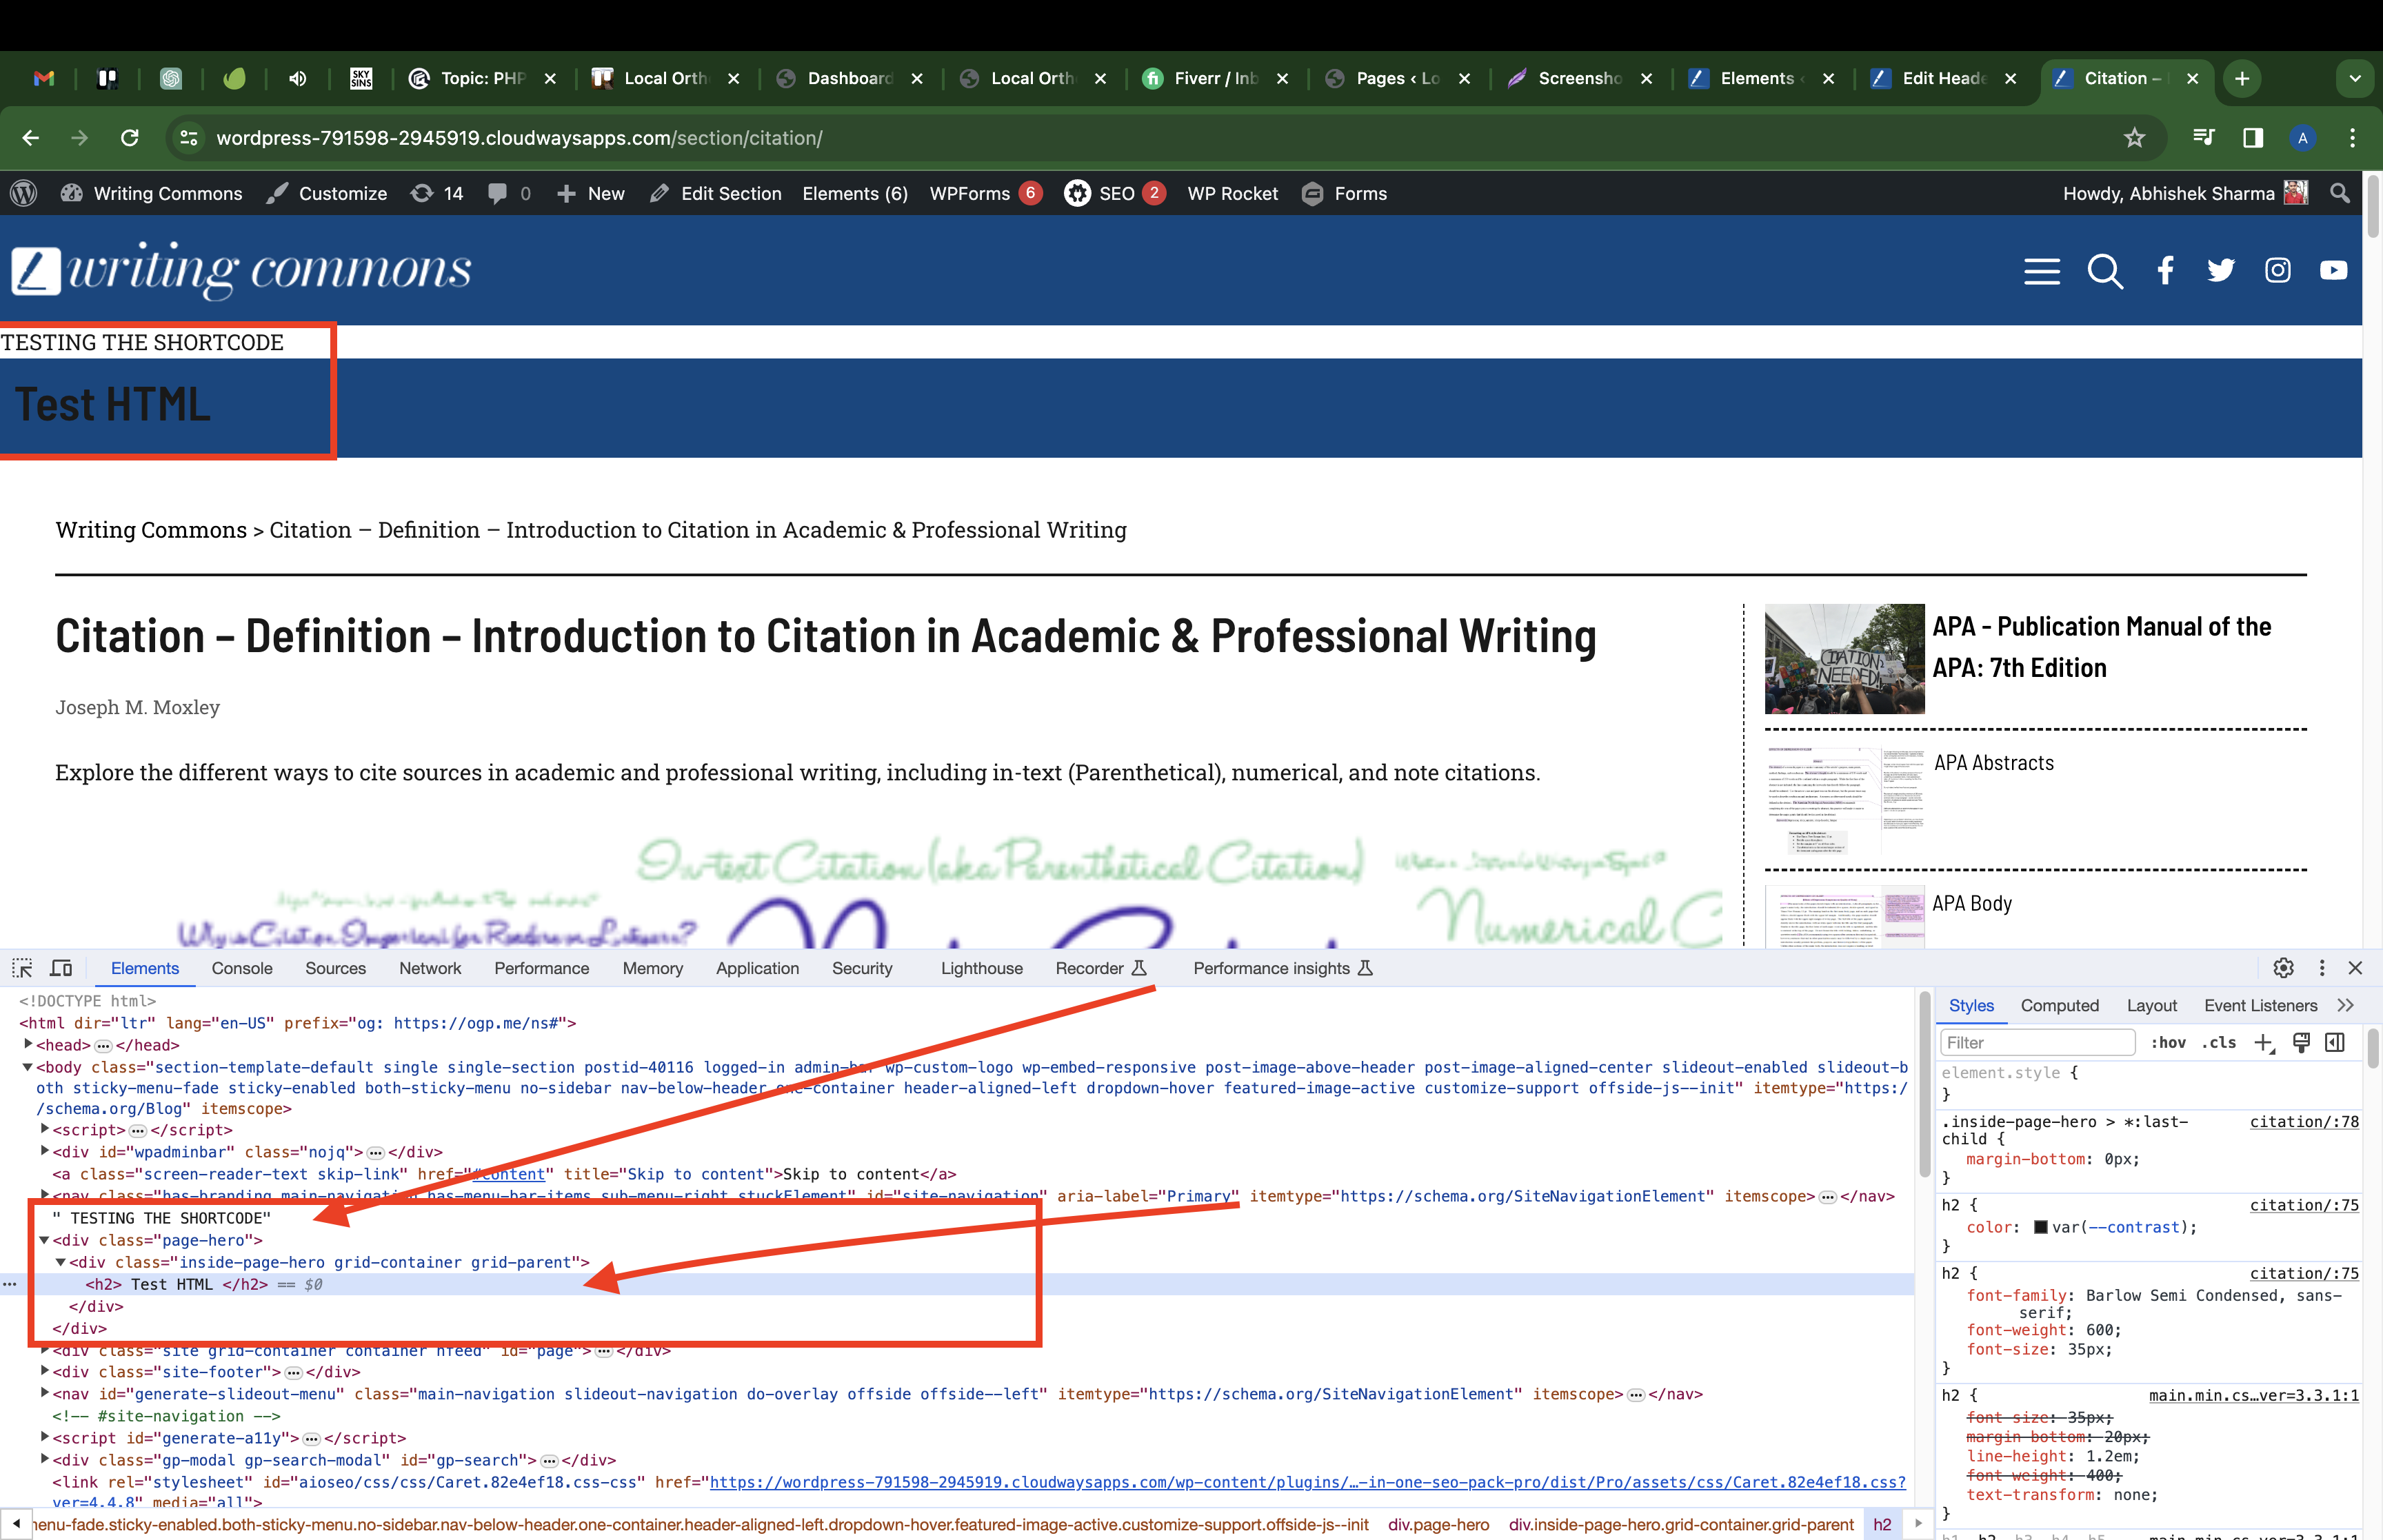Click the browser back arrow
The image size is (2383, 1540).
coord(31,138)
